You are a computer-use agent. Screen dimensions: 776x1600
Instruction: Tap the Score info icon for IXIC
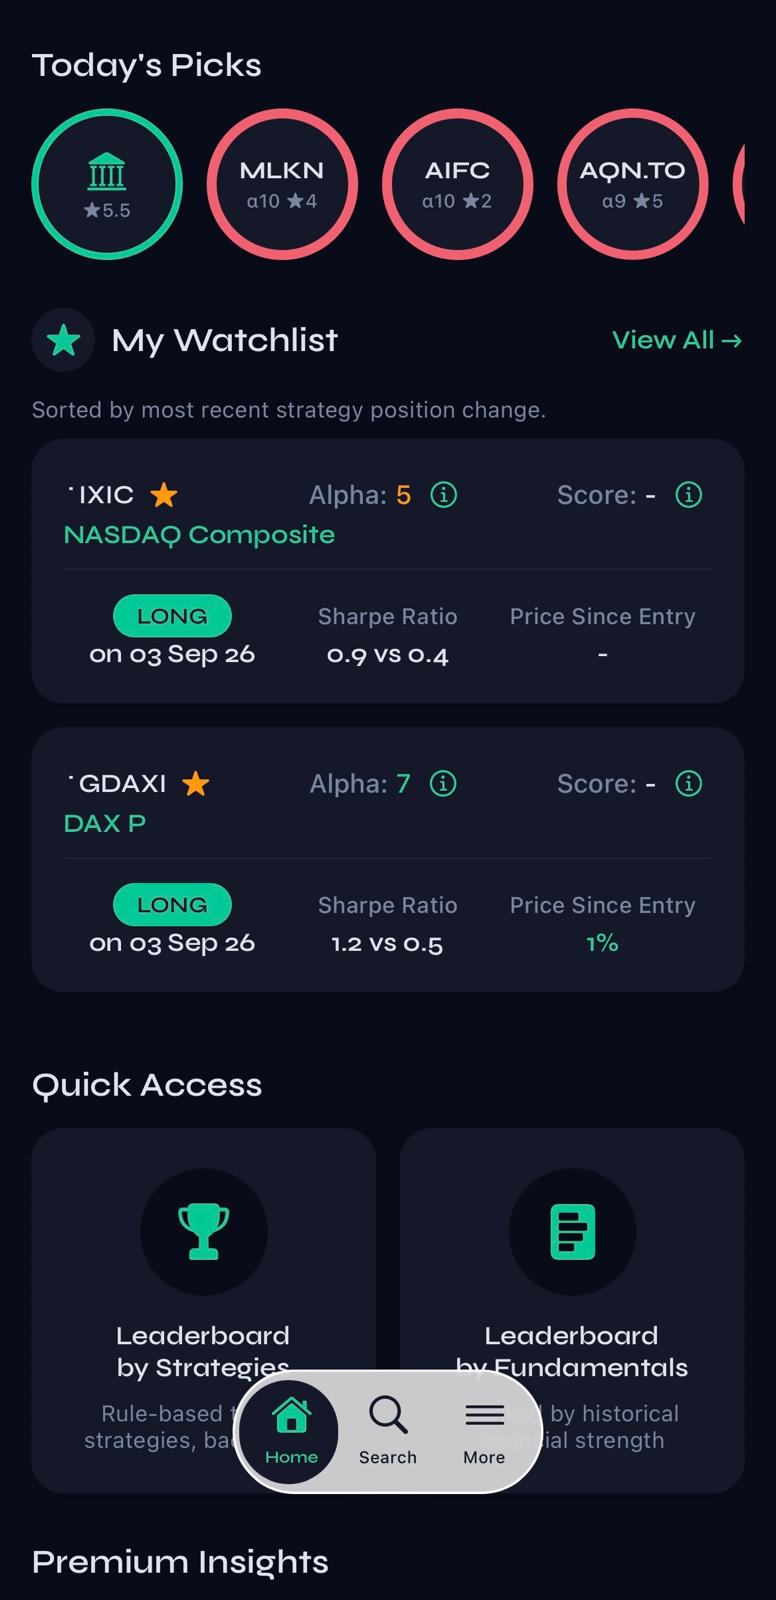689,494
